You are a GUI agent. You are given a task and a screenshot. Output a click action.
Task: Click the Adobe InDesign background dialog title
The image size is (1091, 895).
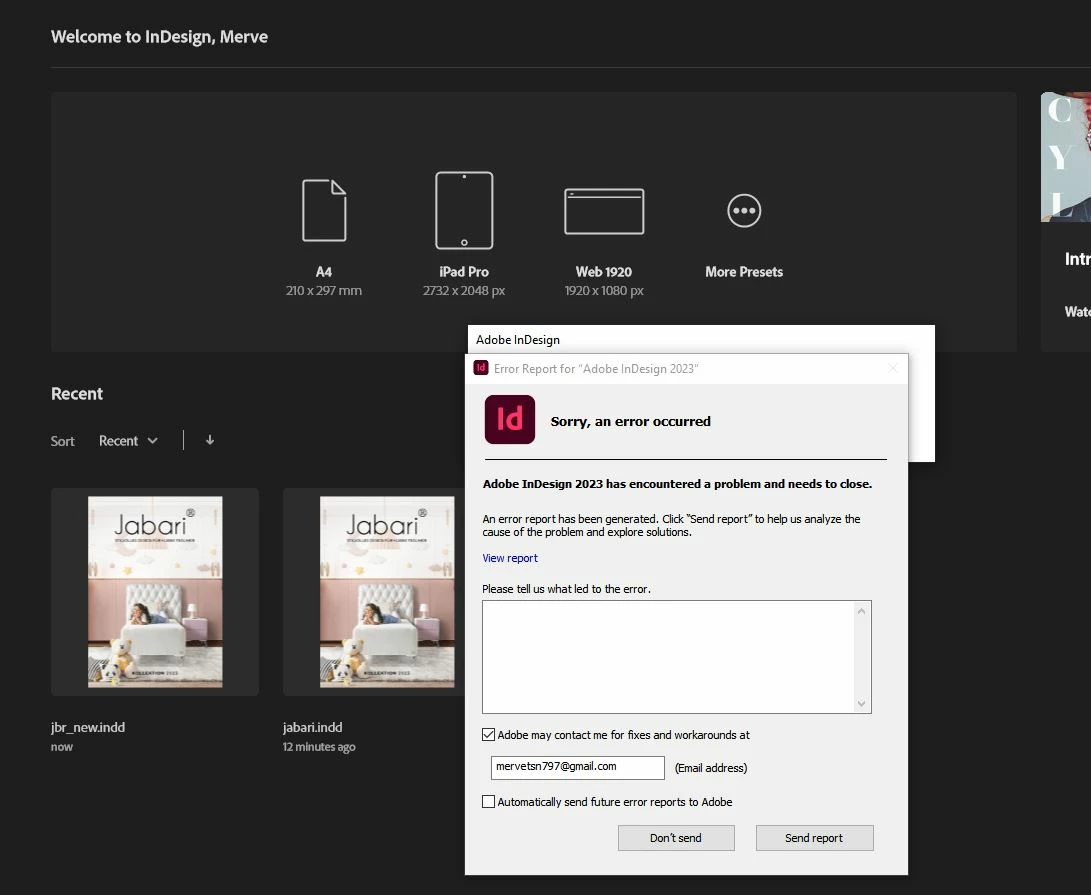[518, 340]
